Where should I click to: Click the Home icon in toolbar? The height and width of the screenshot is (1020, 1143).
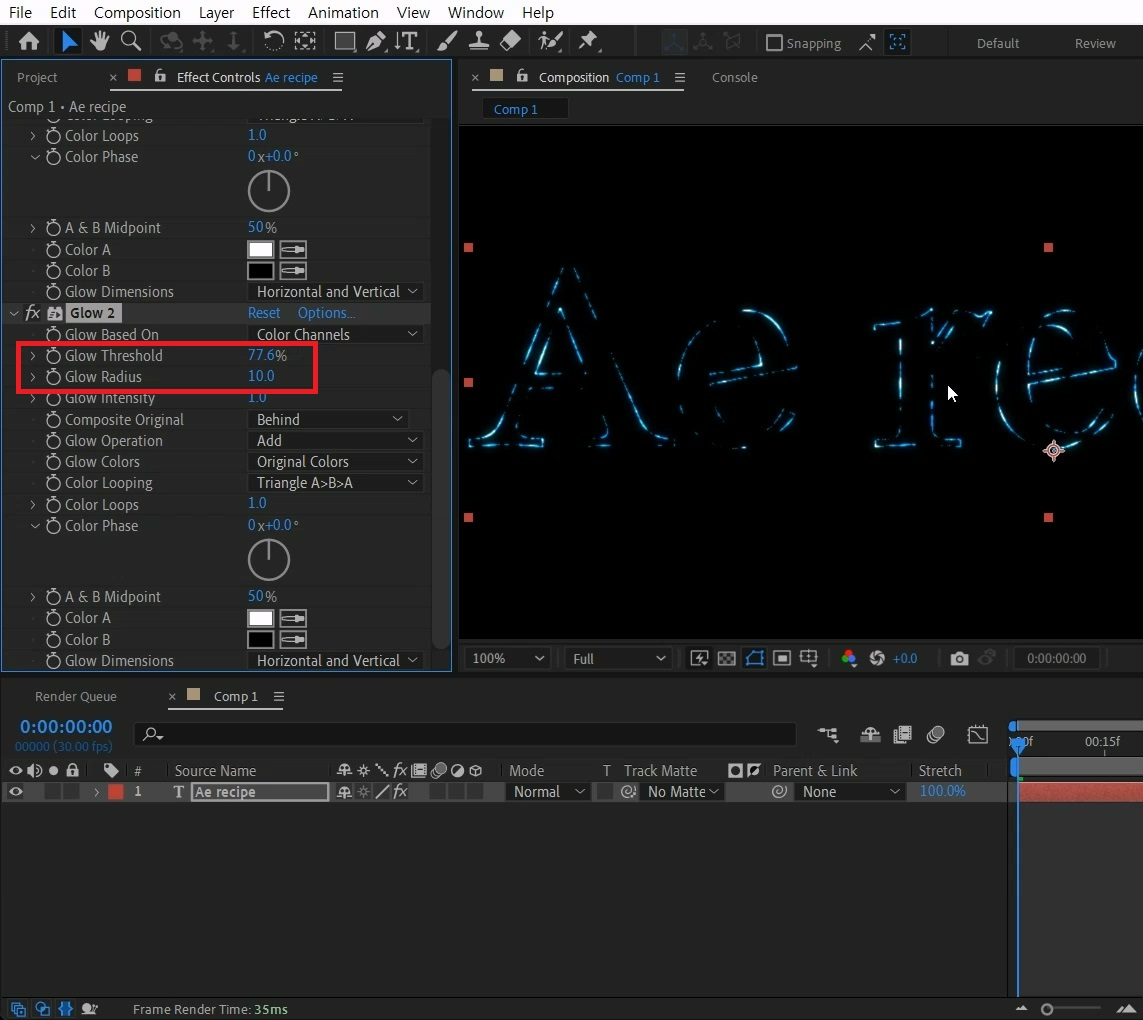[28, 42]
